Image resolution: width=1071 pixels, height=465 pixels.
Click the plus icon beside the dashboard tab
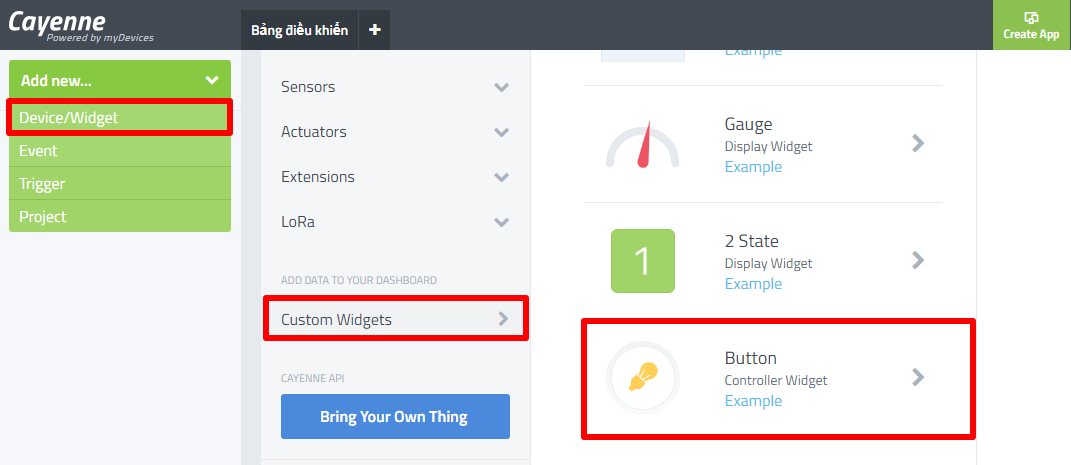(375, 30)
